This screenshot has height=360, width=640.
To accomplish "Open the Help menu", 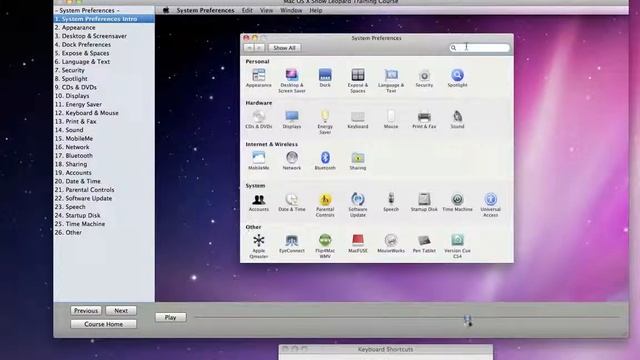I will pos(316,10).
